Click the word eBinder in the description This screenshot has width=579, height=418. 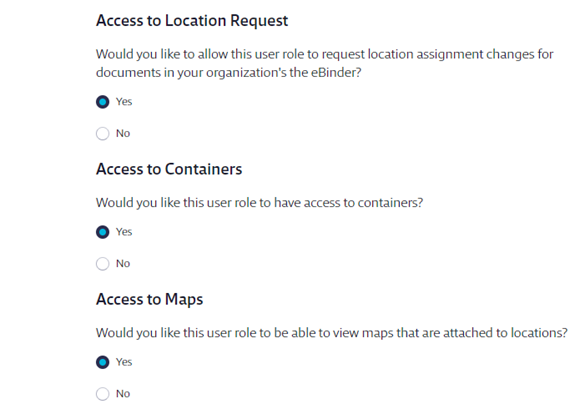[336, 72]
